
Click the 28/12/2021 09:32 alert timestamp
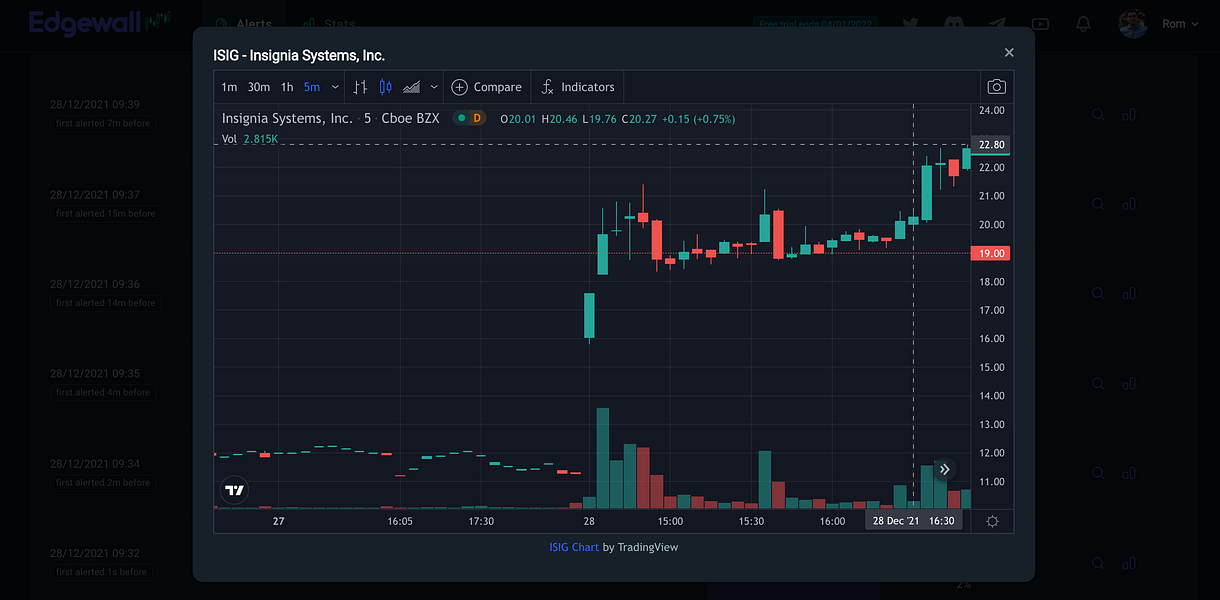click(x=94, y=553)
